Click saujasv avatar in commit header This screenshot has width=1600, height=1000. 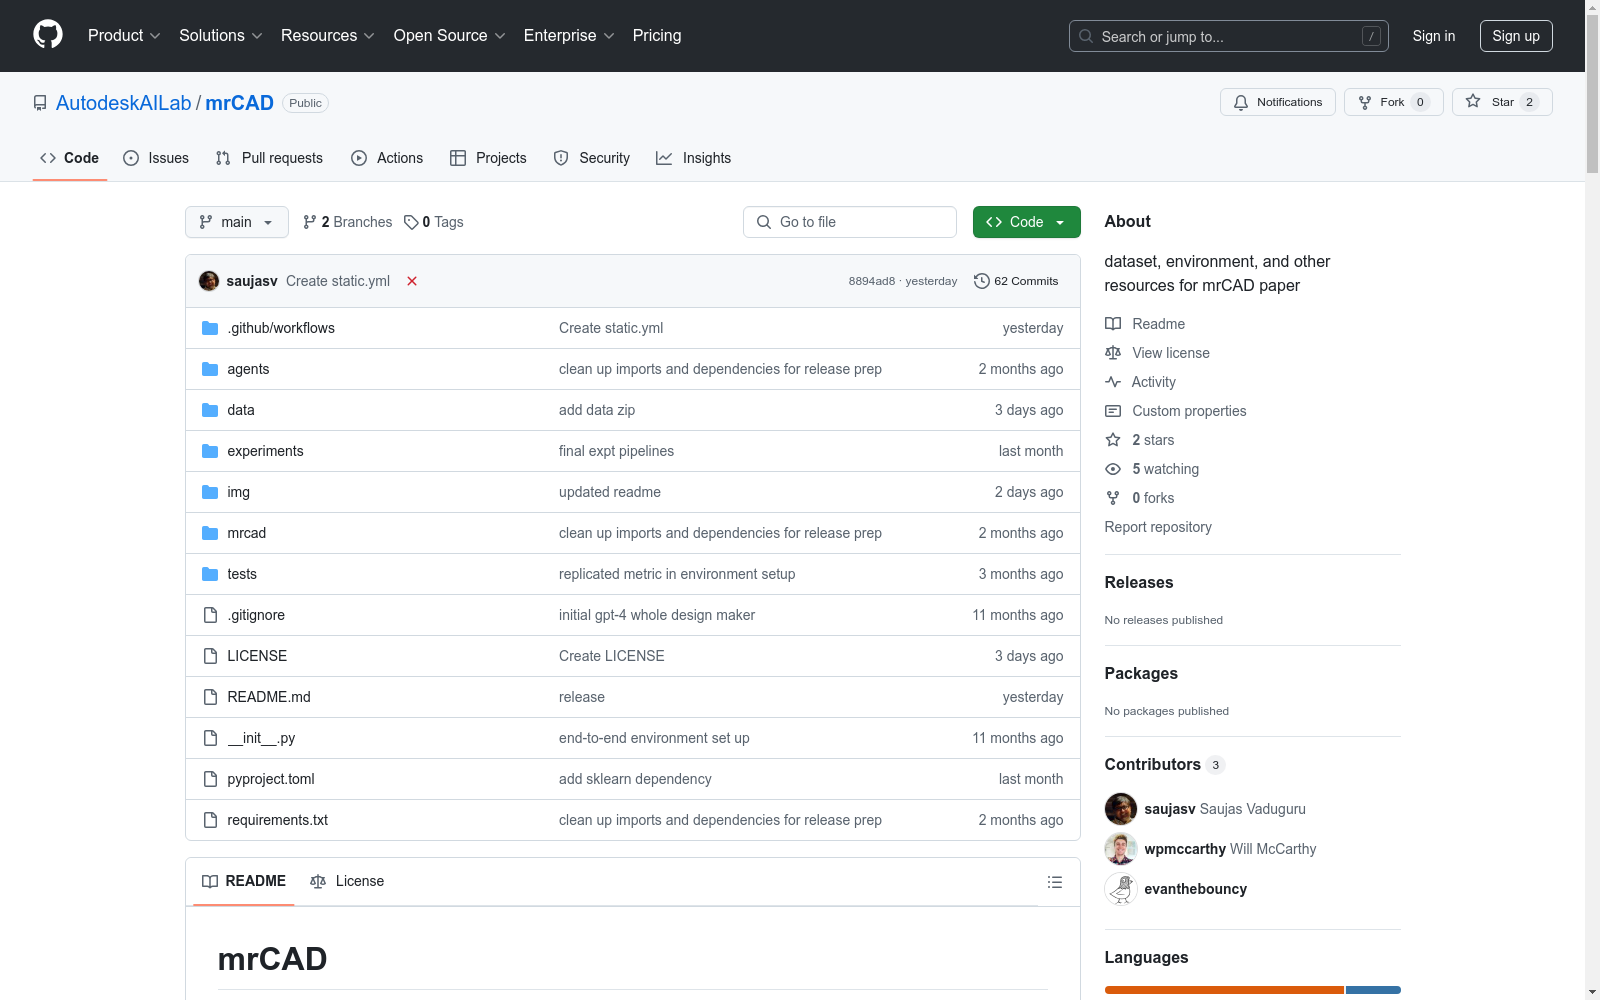click(209, 281)
